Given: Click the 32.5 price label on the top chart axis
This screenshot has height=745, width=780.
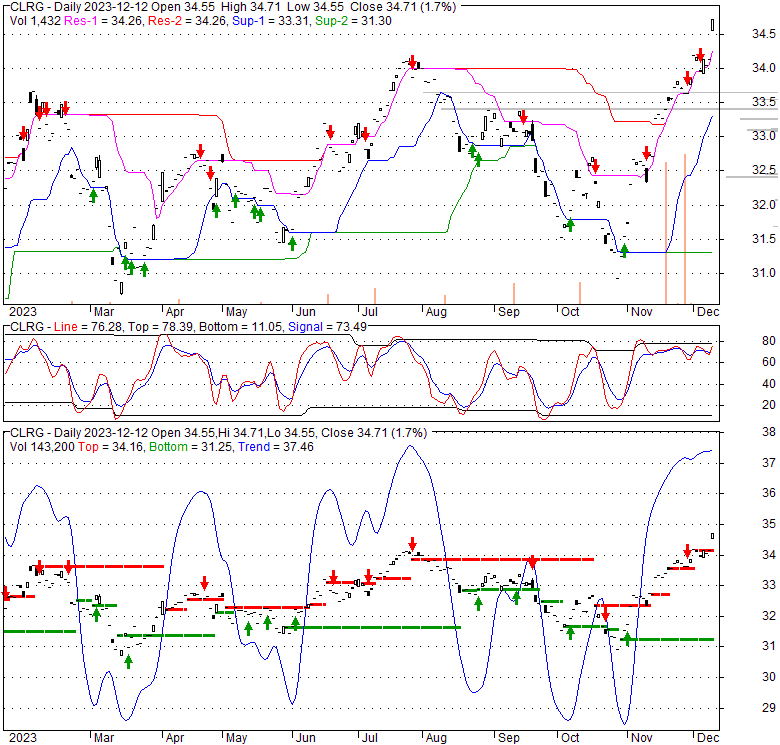Looking at the screenshot, I should point(764,170).
